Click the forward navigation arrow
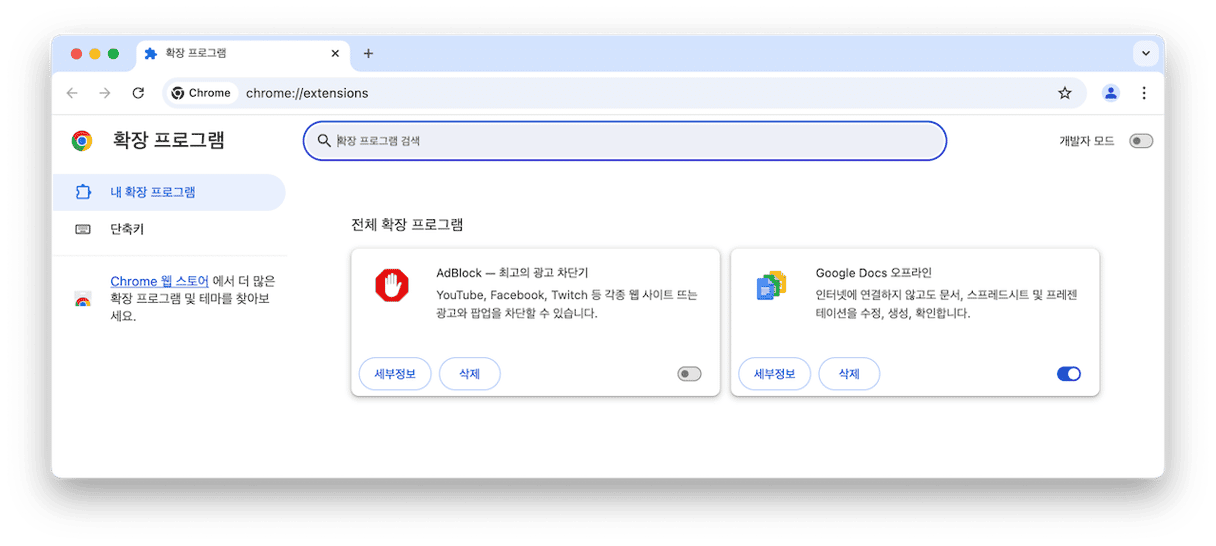This screenshot has height=546, width=1216. (x=105, y=93)
